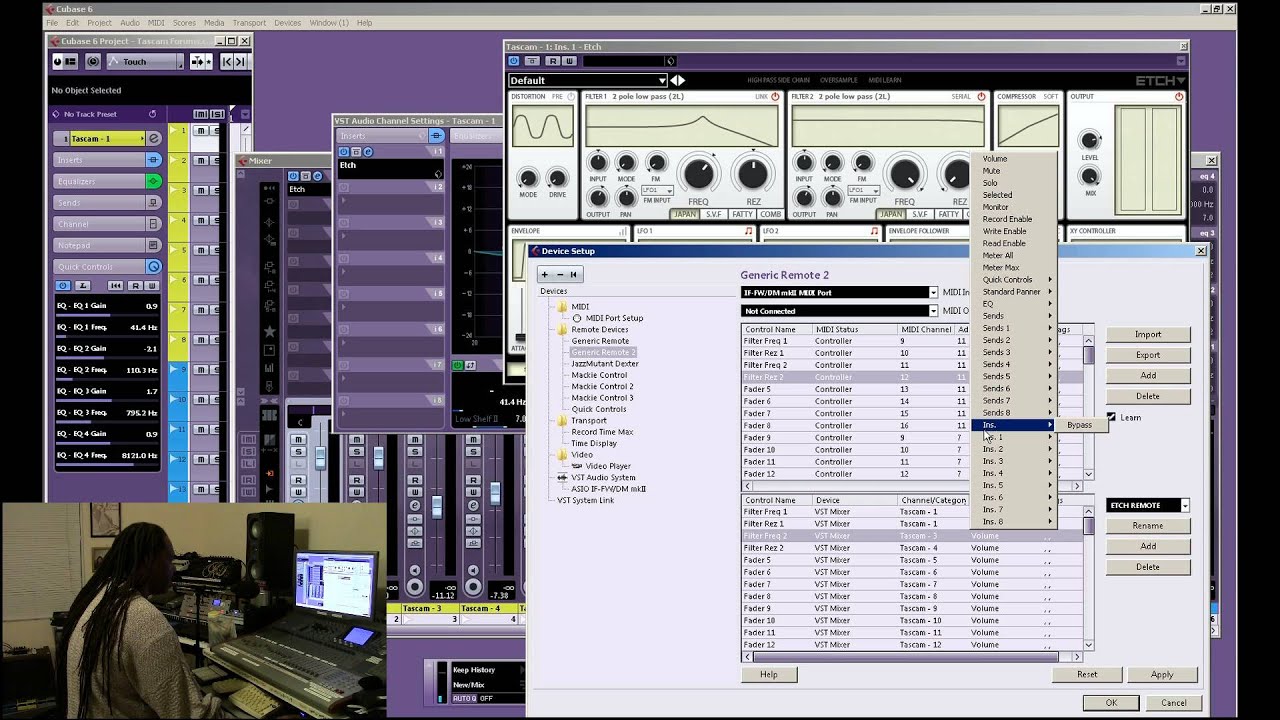Image resolution: width=1280 pixels, height=720 pixels.
Task: Toggle Distortion power button
Action: coord(570,97)
